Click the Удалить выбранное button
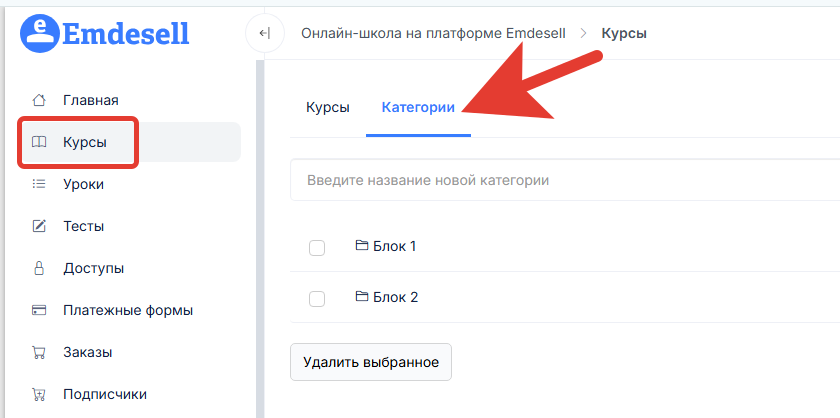 371,362
